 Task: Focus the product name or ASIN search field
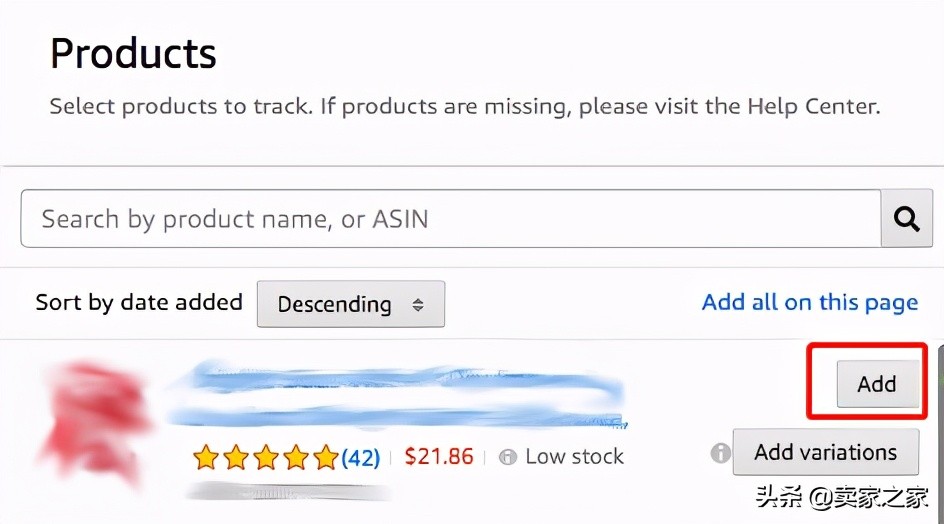450,219
